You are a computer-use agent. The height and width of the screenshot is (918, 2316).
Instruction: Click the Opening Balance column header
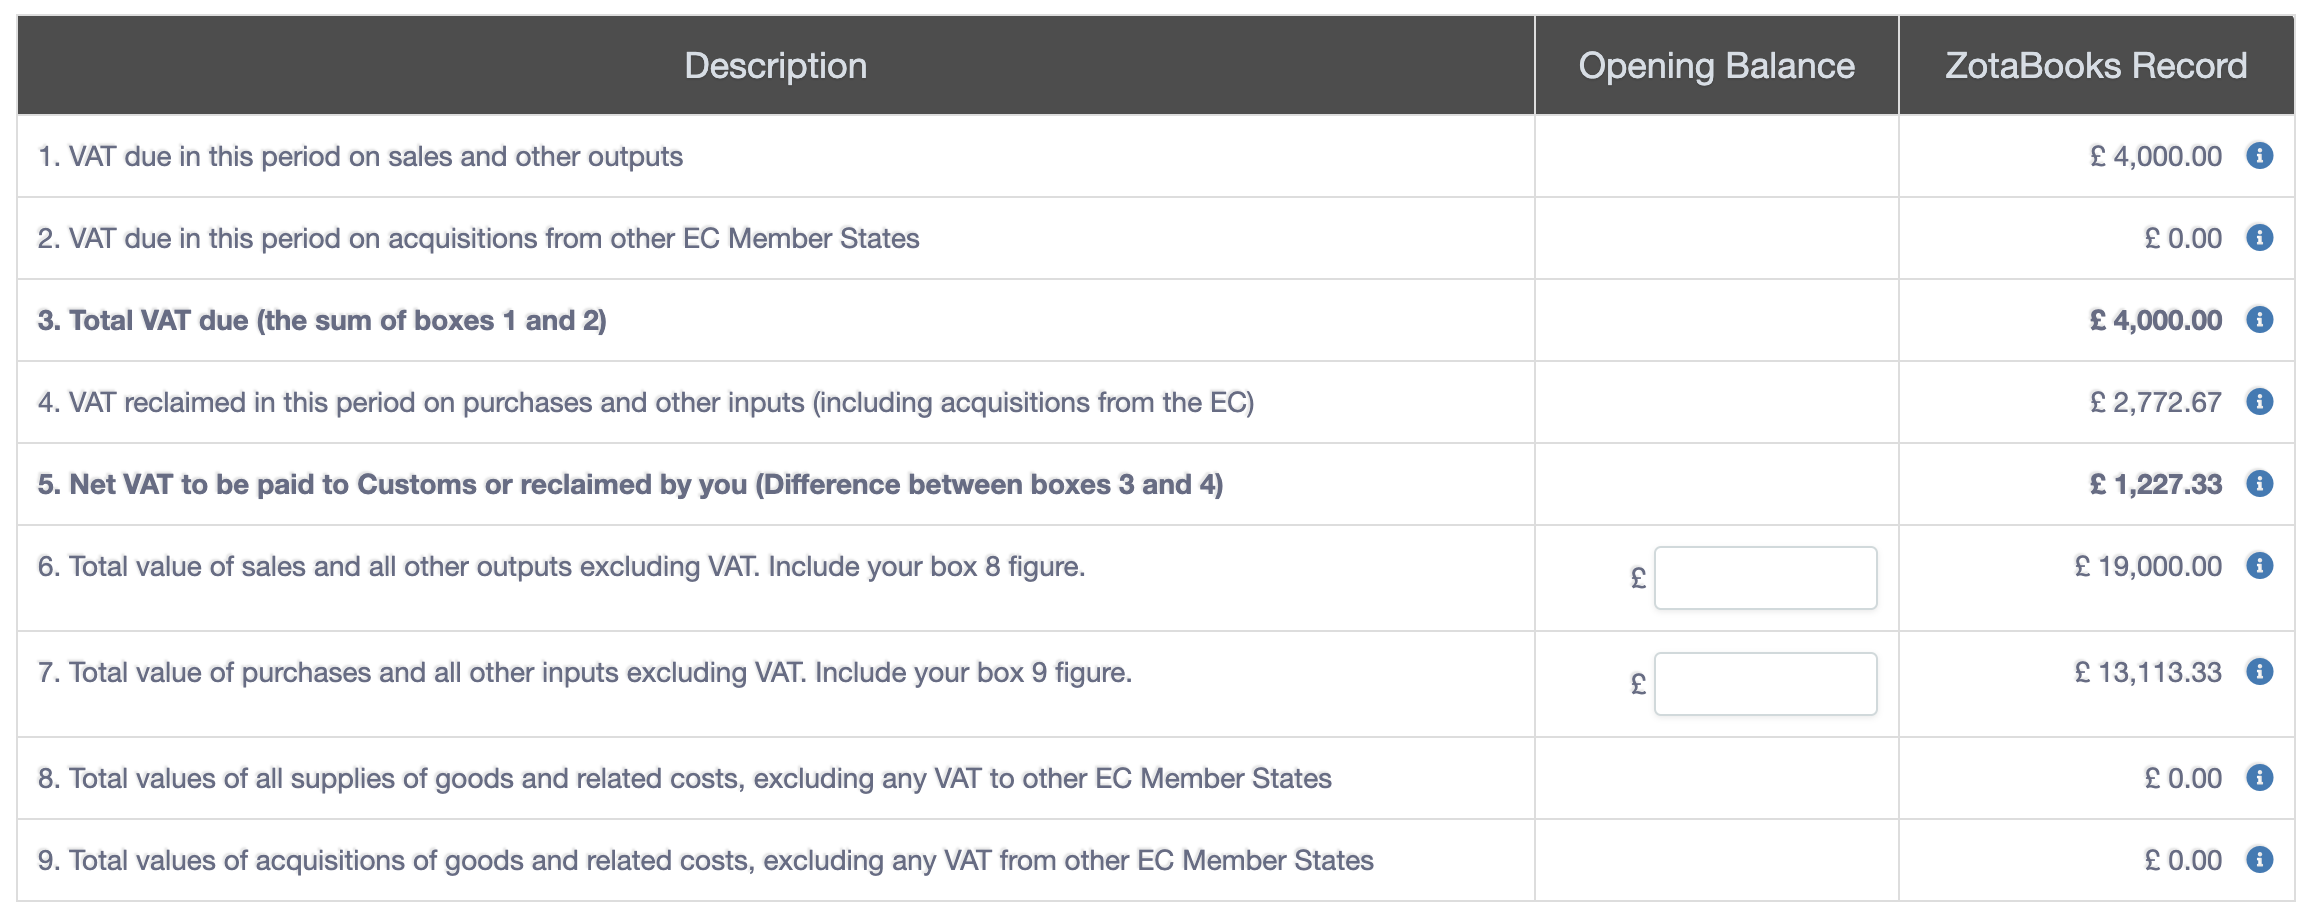(x=1716, y=65)
